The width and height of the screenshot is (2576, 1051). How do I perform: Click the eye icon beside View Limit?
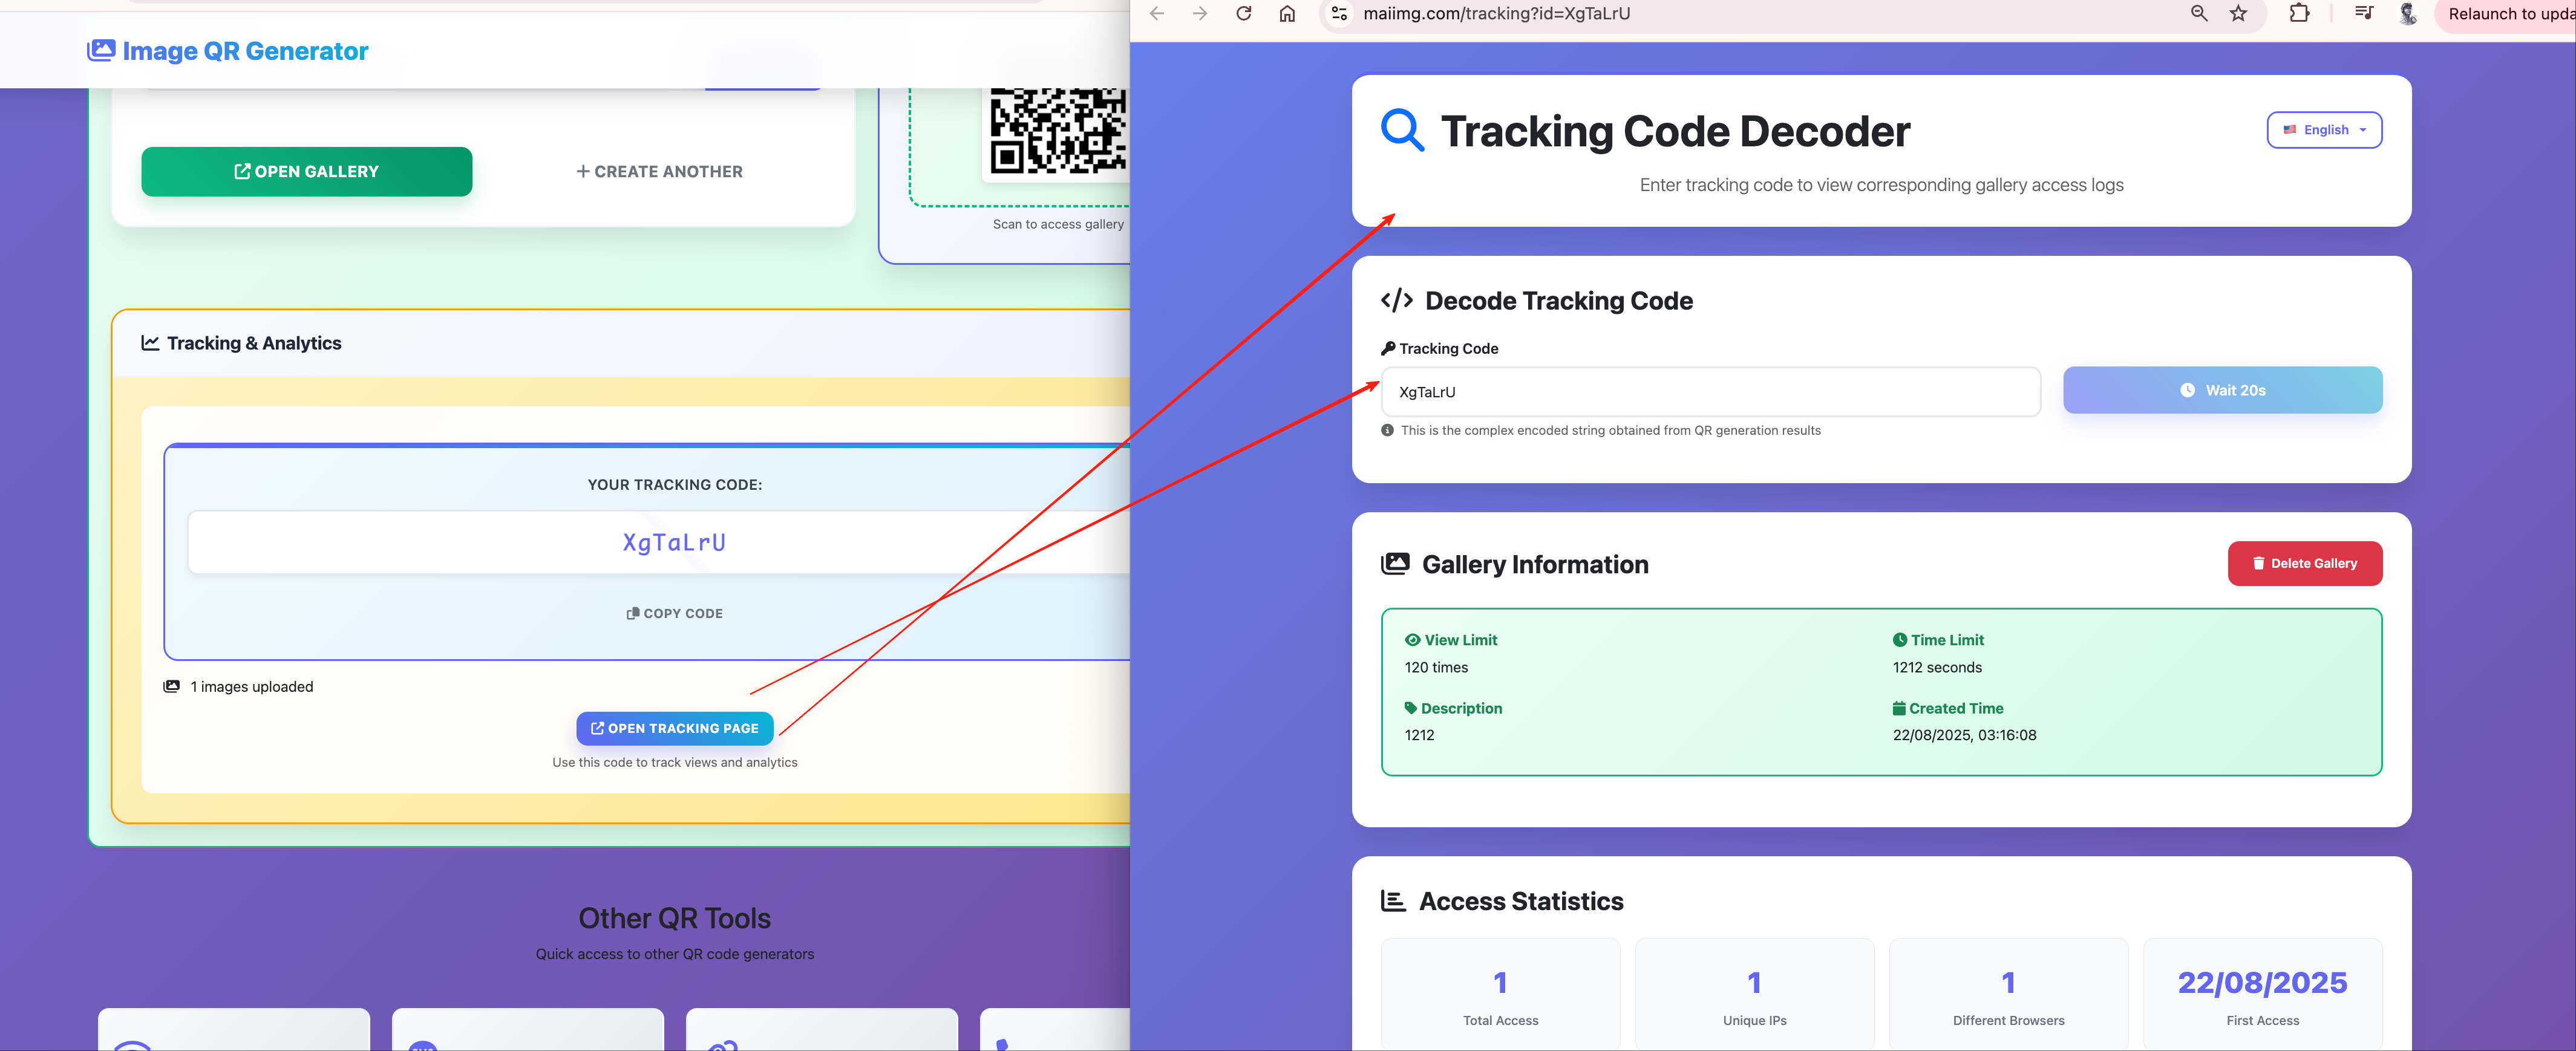1412,639
